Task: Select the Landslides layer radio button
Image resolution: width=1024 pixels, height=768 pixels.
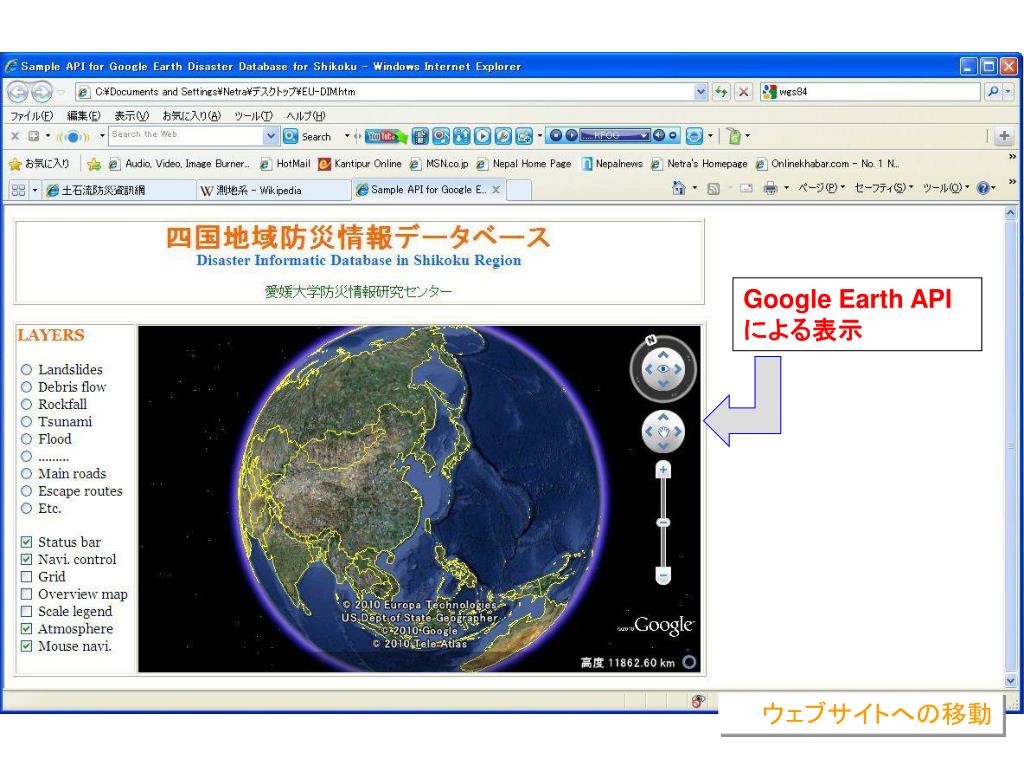Action: click(x=27, y=370)
